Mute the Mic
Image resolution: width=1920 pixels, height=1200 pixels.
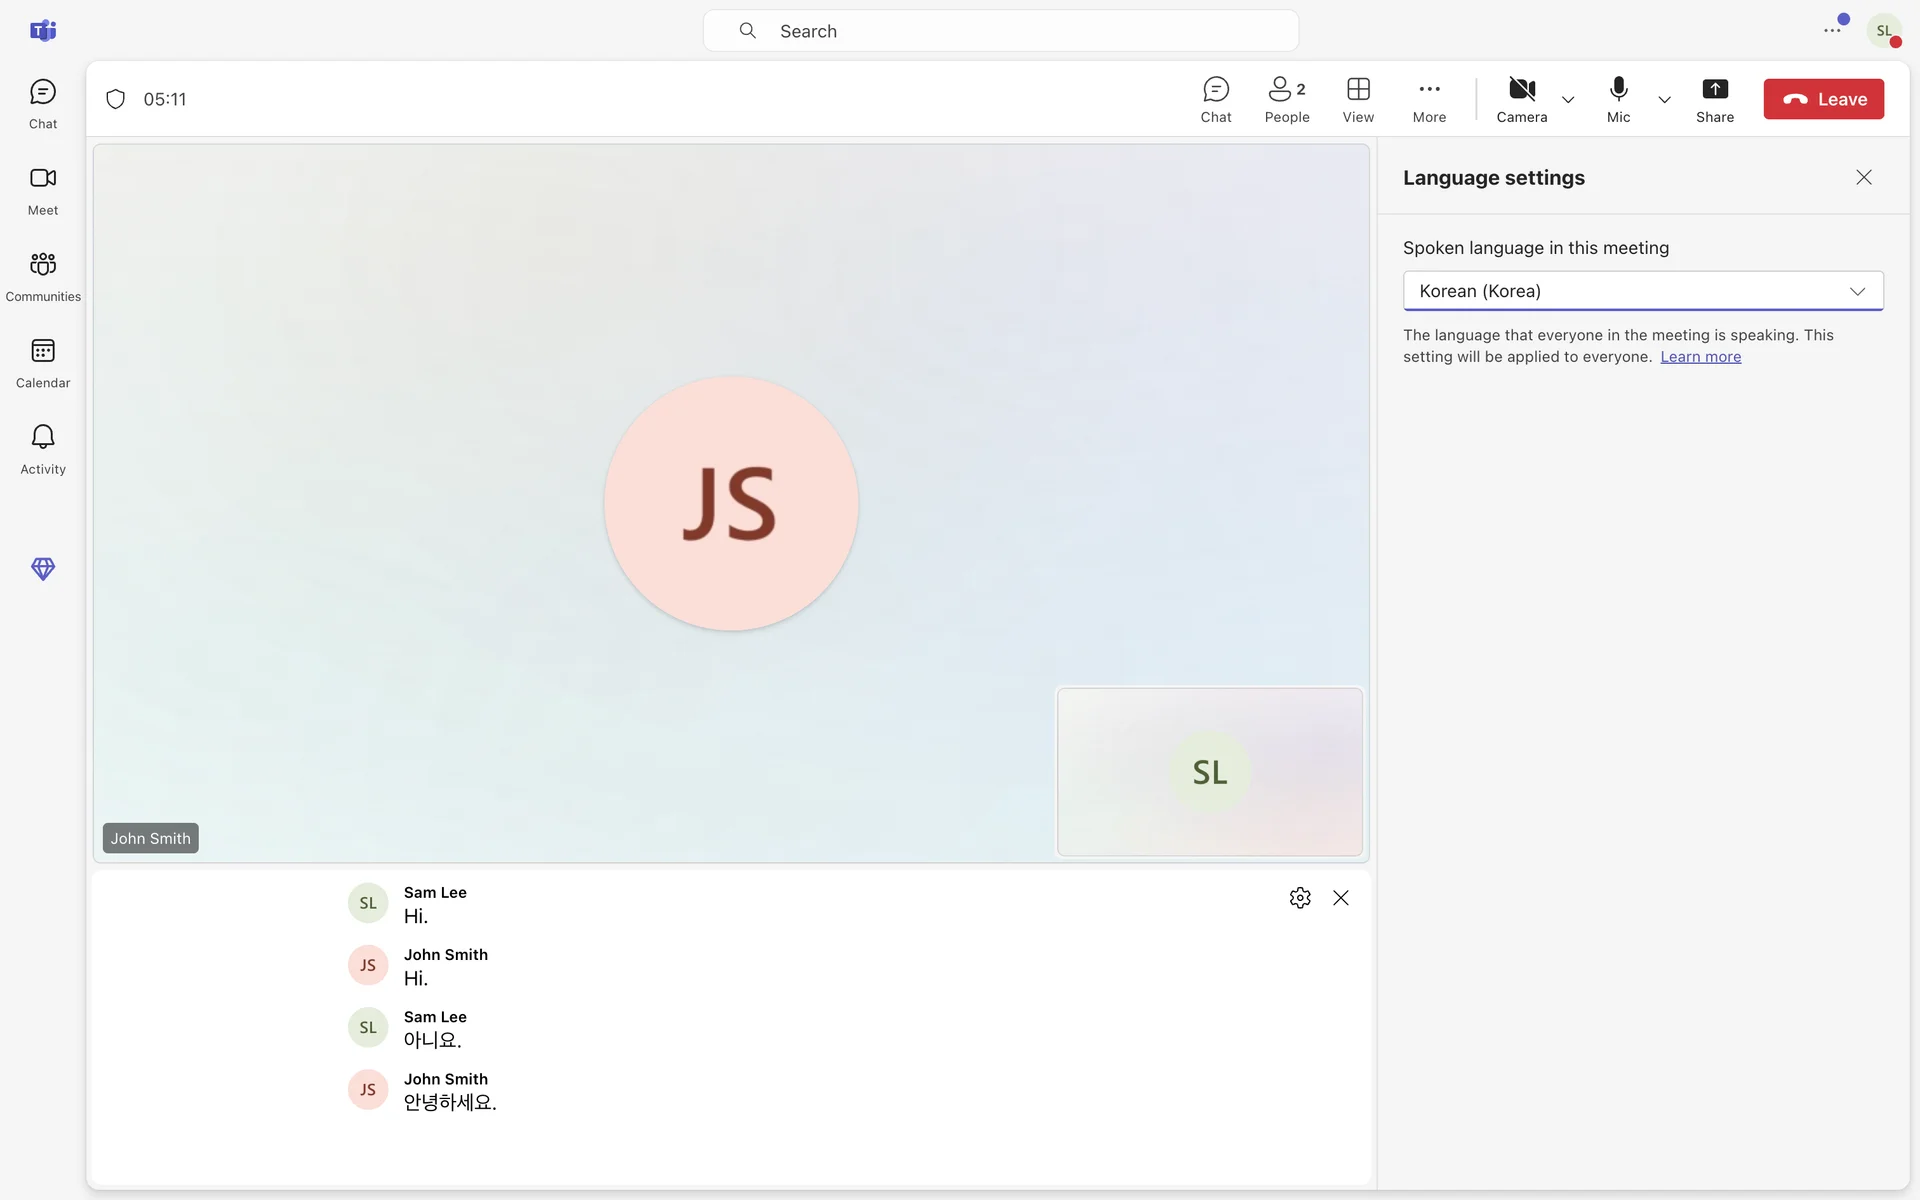click(x=1618, y=99)
